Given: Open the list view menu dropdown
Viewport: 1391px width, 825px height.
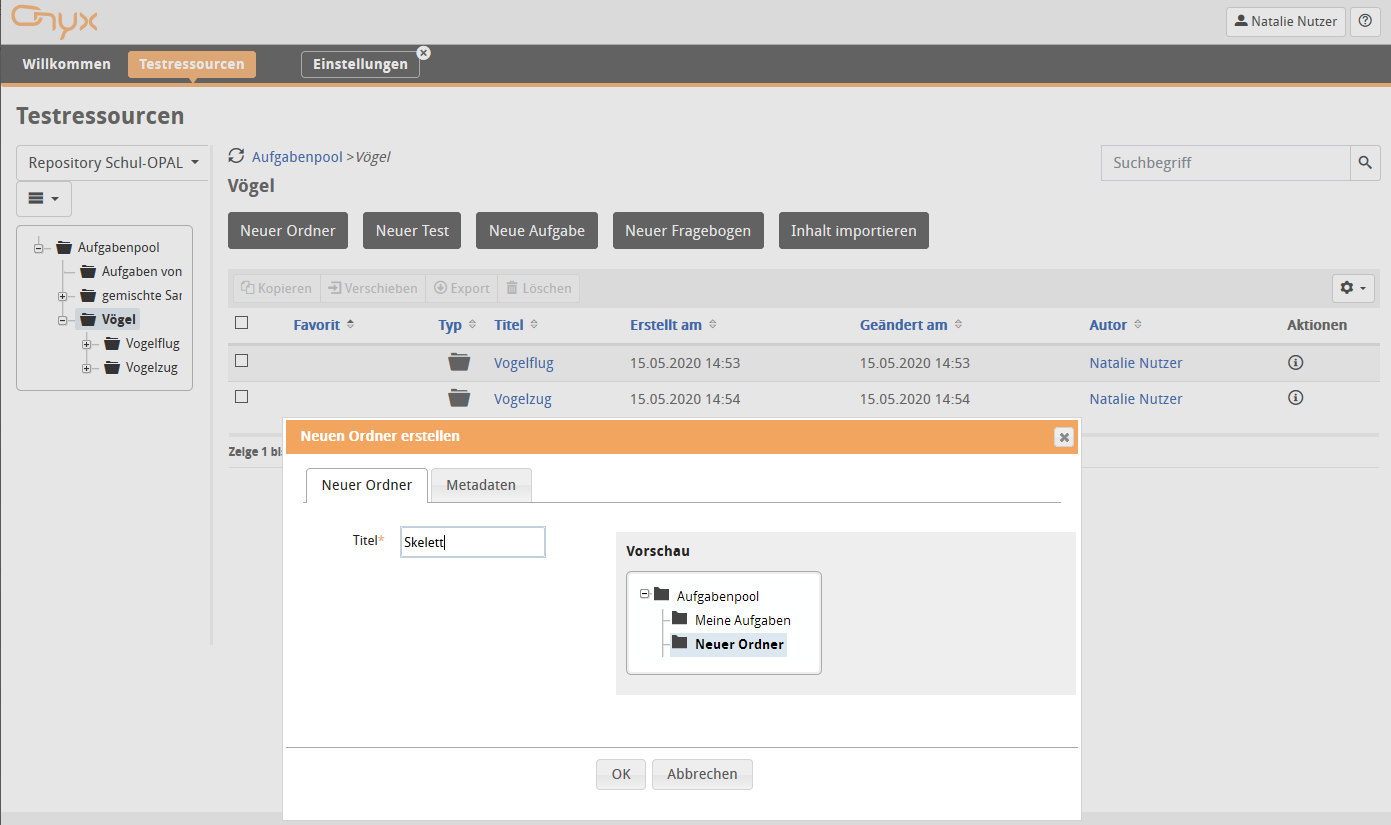Looking at the screenshot, I should (x=43, y=199).
